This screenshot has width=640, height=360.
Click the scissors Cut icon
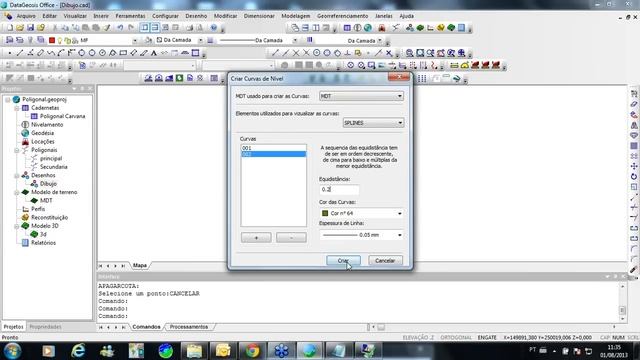click(x=55, y=28)
